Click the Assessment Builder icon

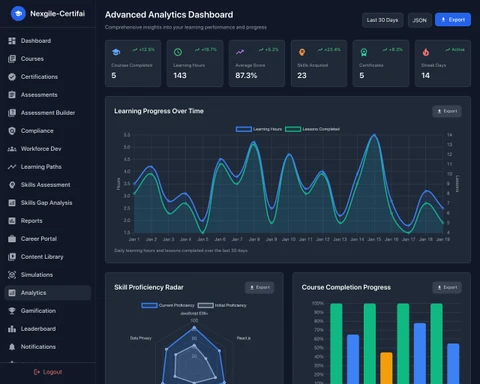(12, 113)
